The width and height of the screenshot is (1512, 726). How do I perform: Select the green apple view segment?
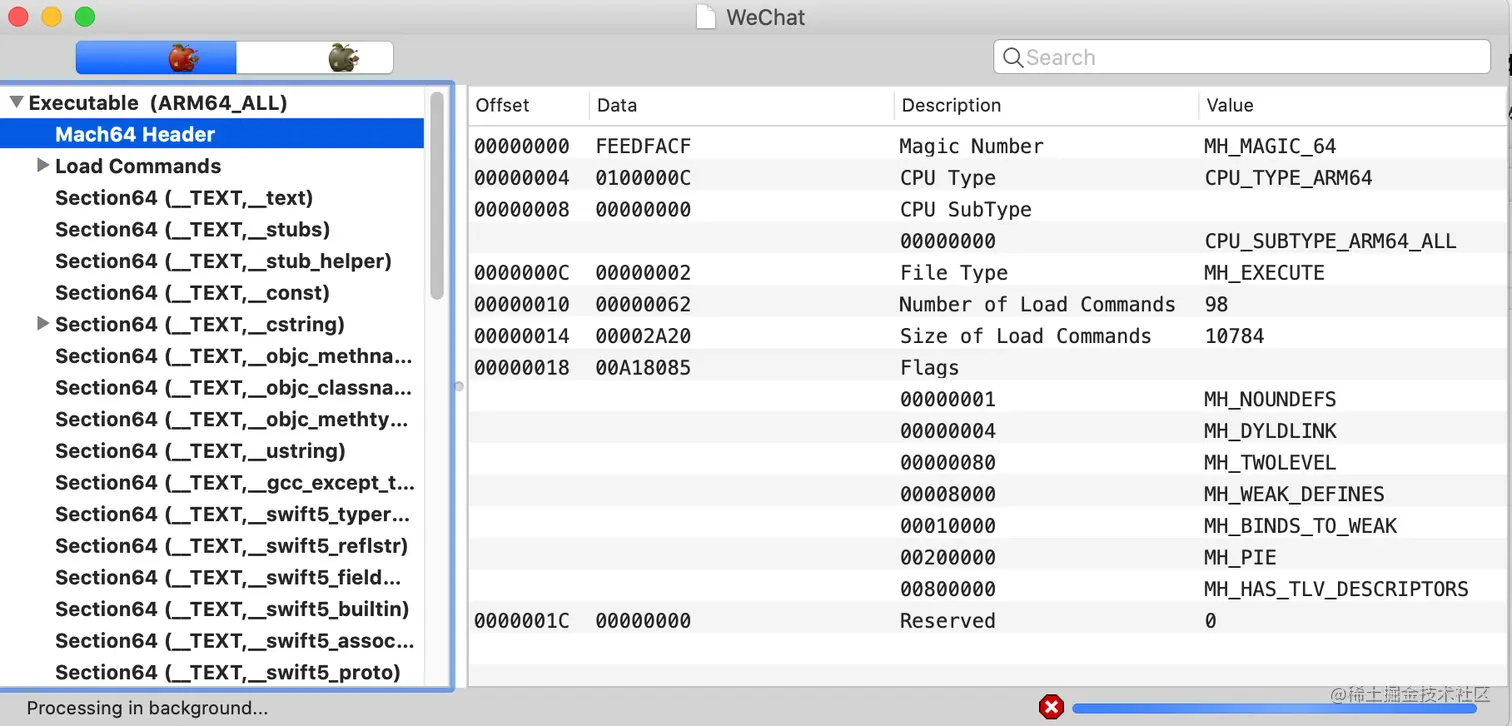coord(315,57)
